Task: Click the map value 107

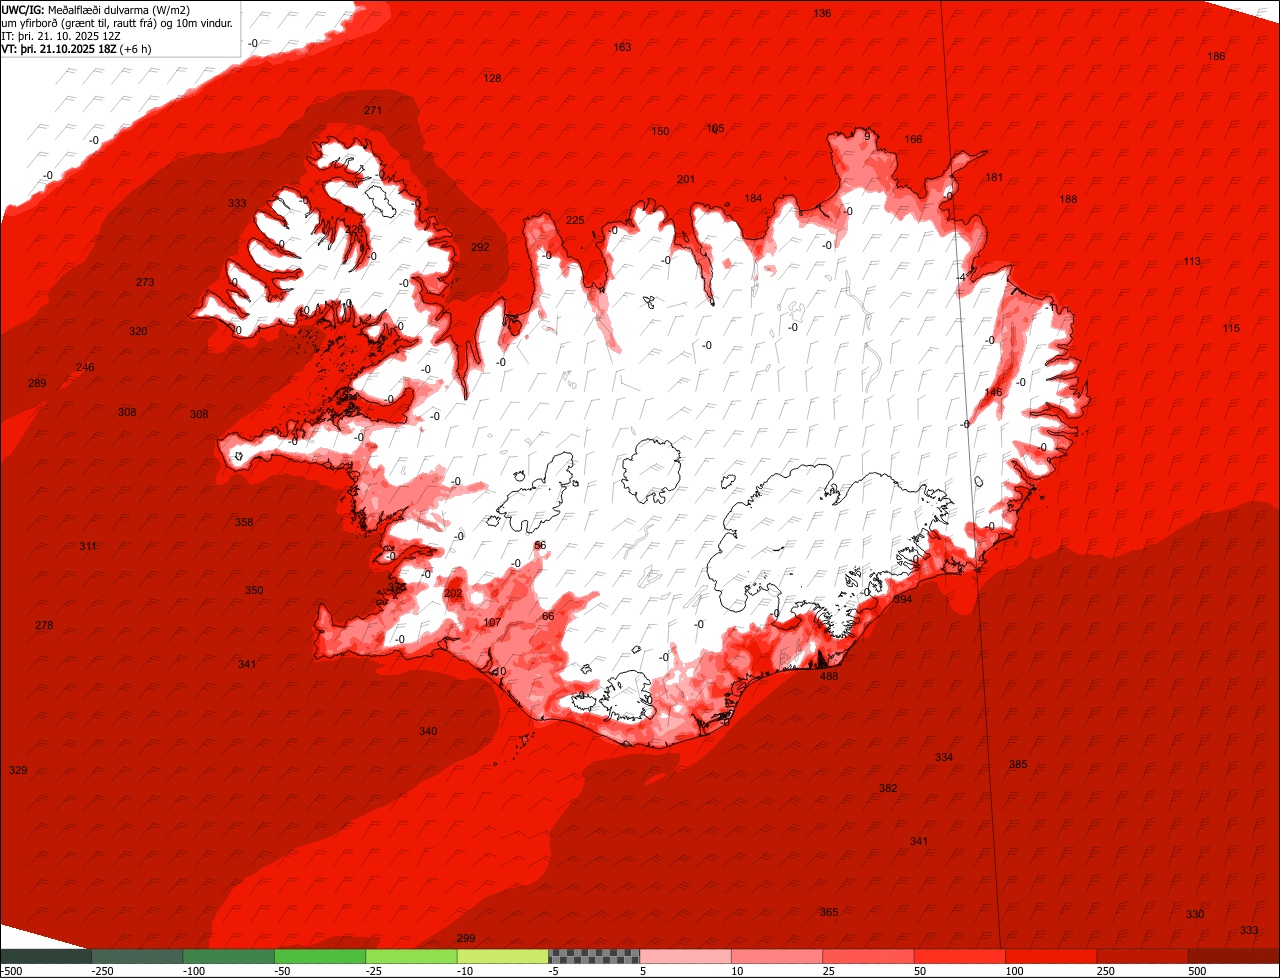Action: point(492,622)
